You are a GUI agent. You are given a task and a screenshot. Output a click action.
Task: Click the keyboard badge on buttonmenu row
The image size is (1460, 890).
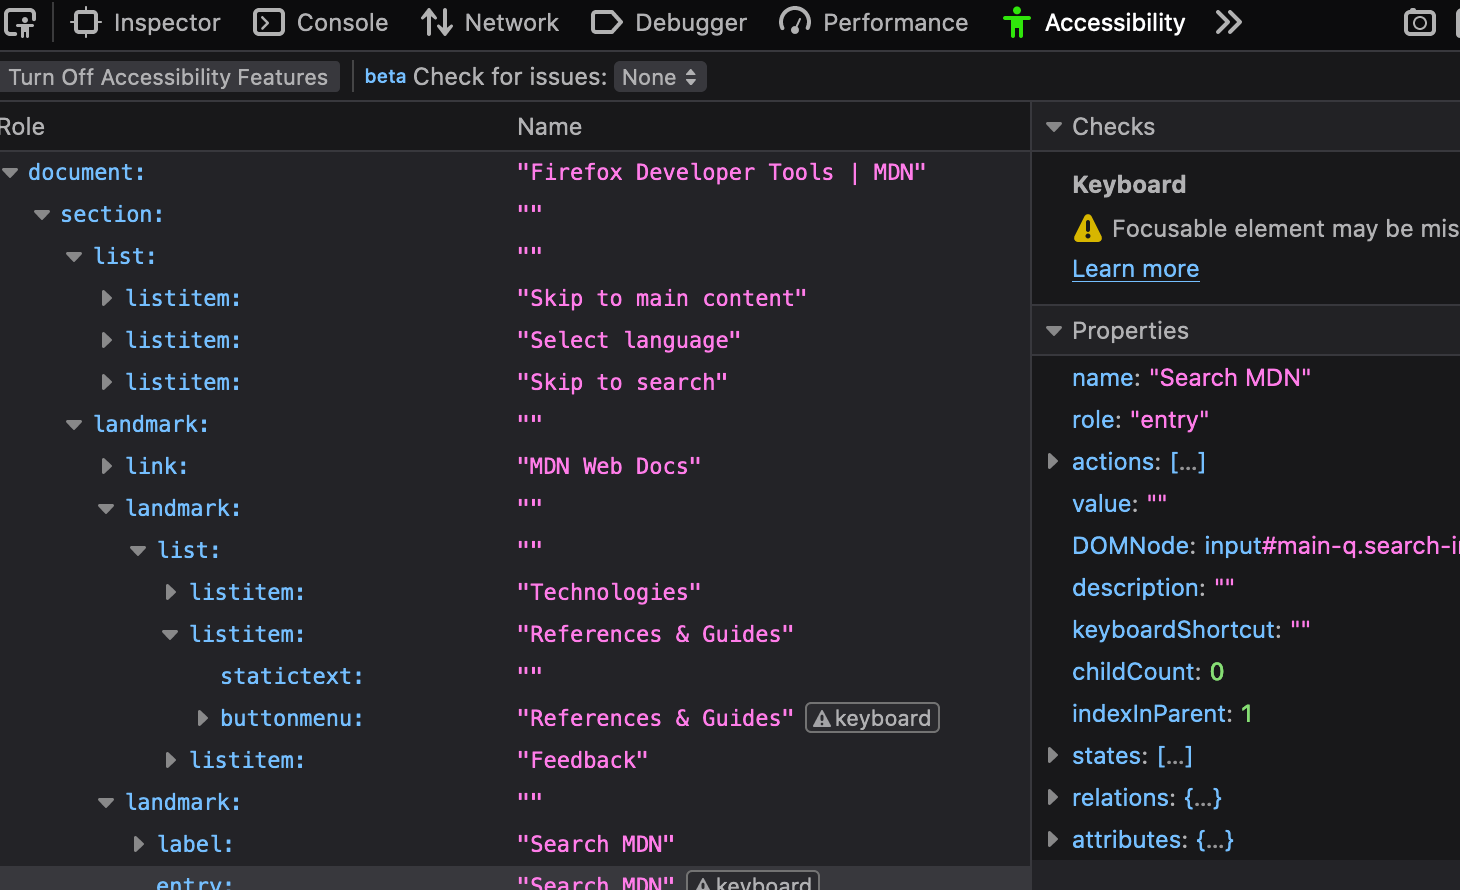(873, 718)
